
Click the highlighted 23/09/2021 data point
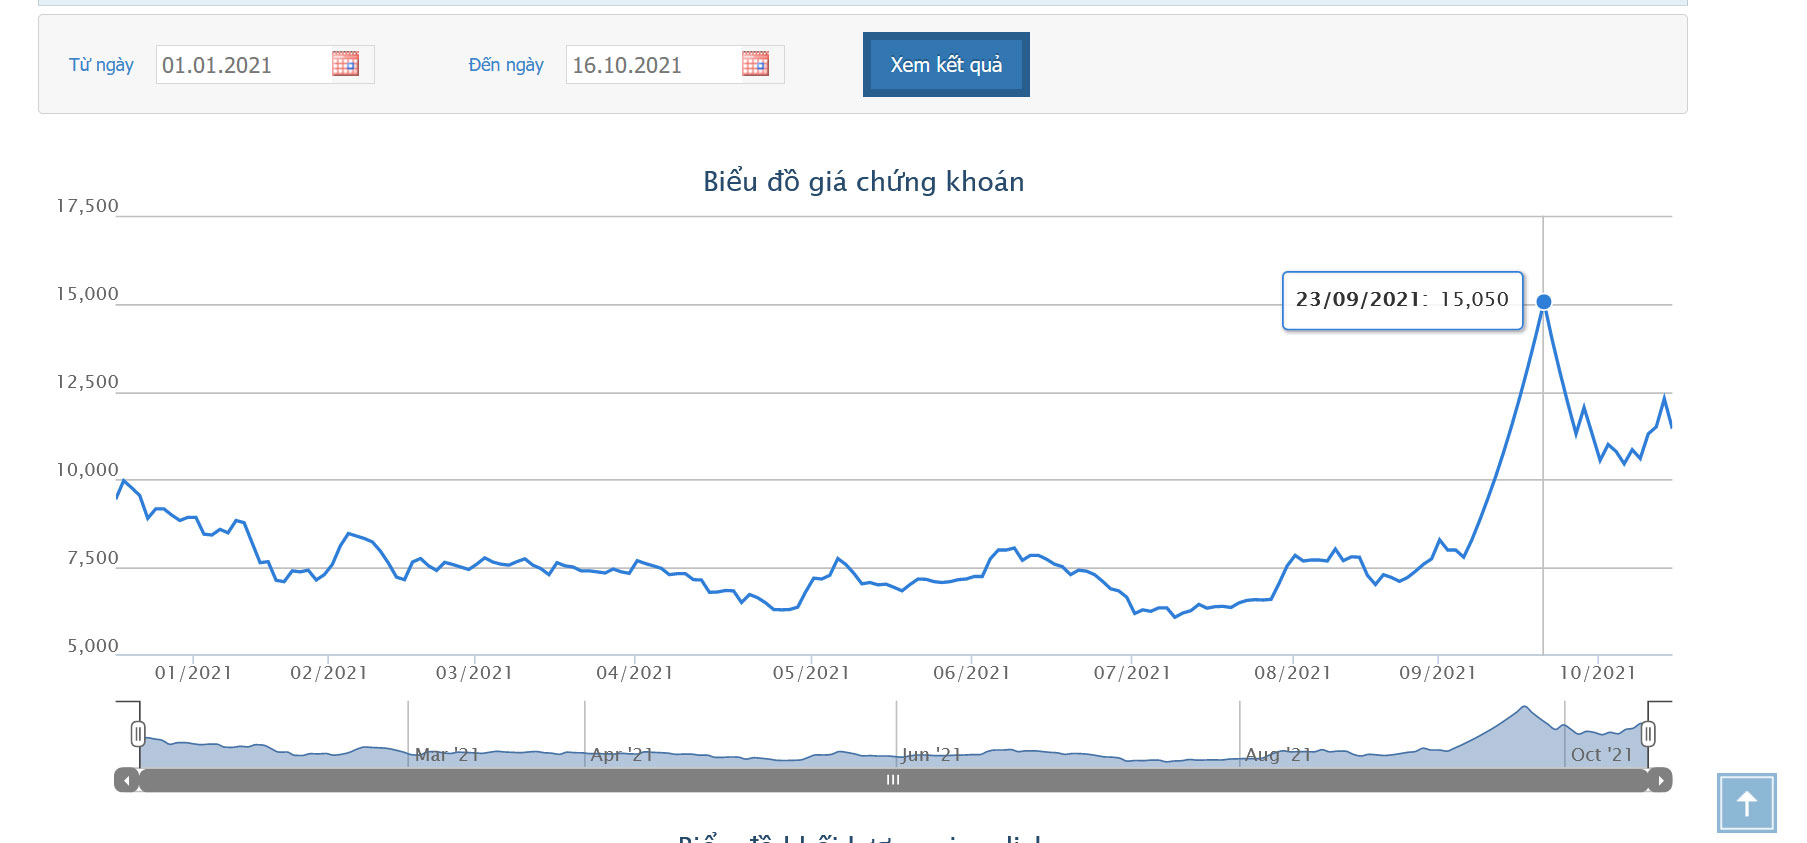click(x=1544, y=302)
